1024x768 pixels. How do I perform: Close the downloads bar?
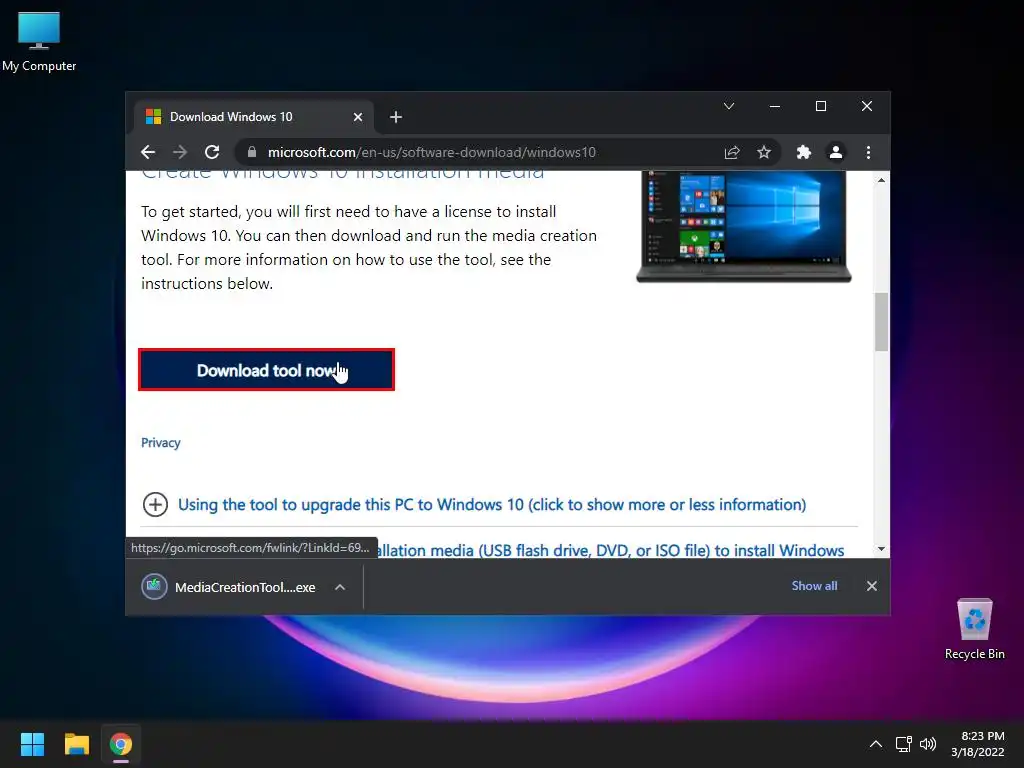click(x=872, y=586)
